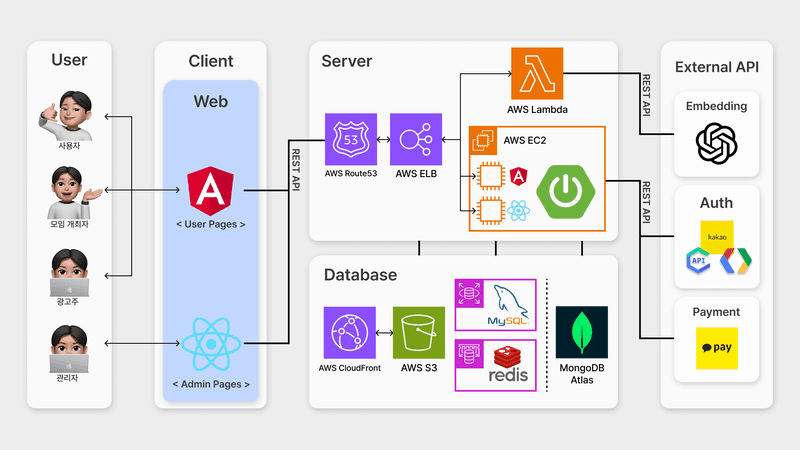Click the small React logo inside EC2

point(518,210)
